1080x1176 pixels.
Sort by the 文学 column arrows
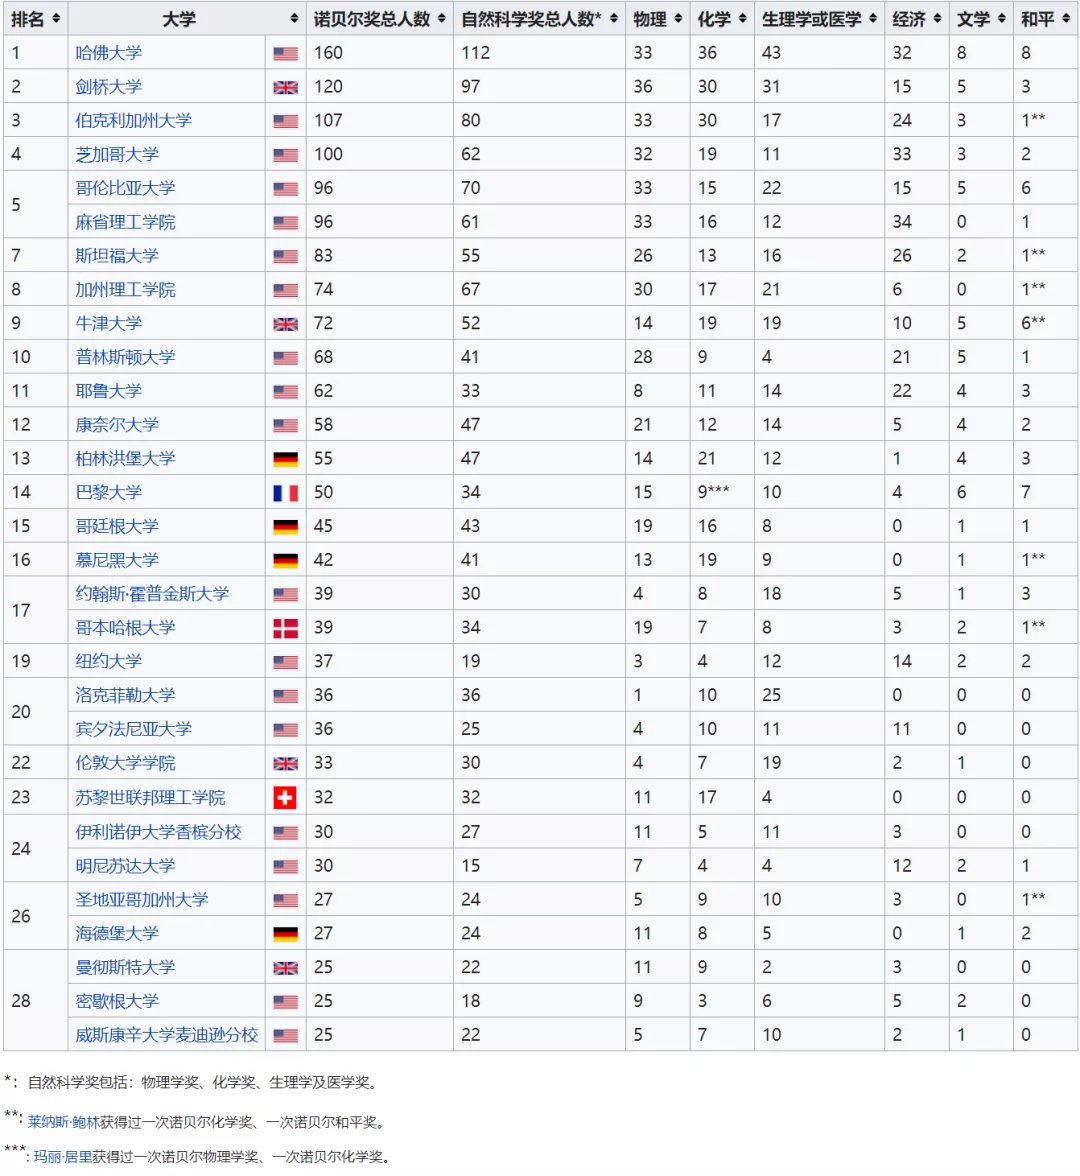click(x=1001, y=19)
